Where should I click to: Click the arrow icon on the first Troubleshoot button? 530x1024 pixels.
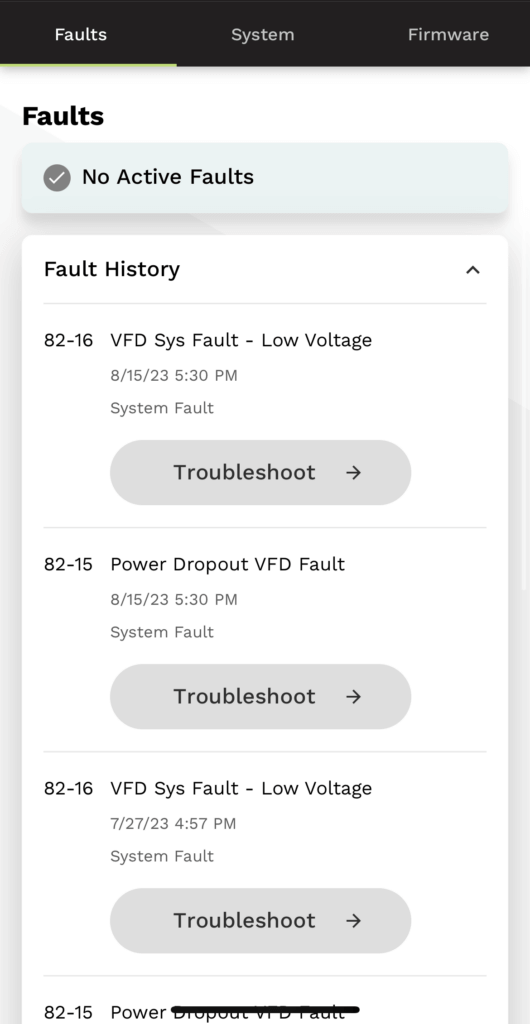coord(354,473)
